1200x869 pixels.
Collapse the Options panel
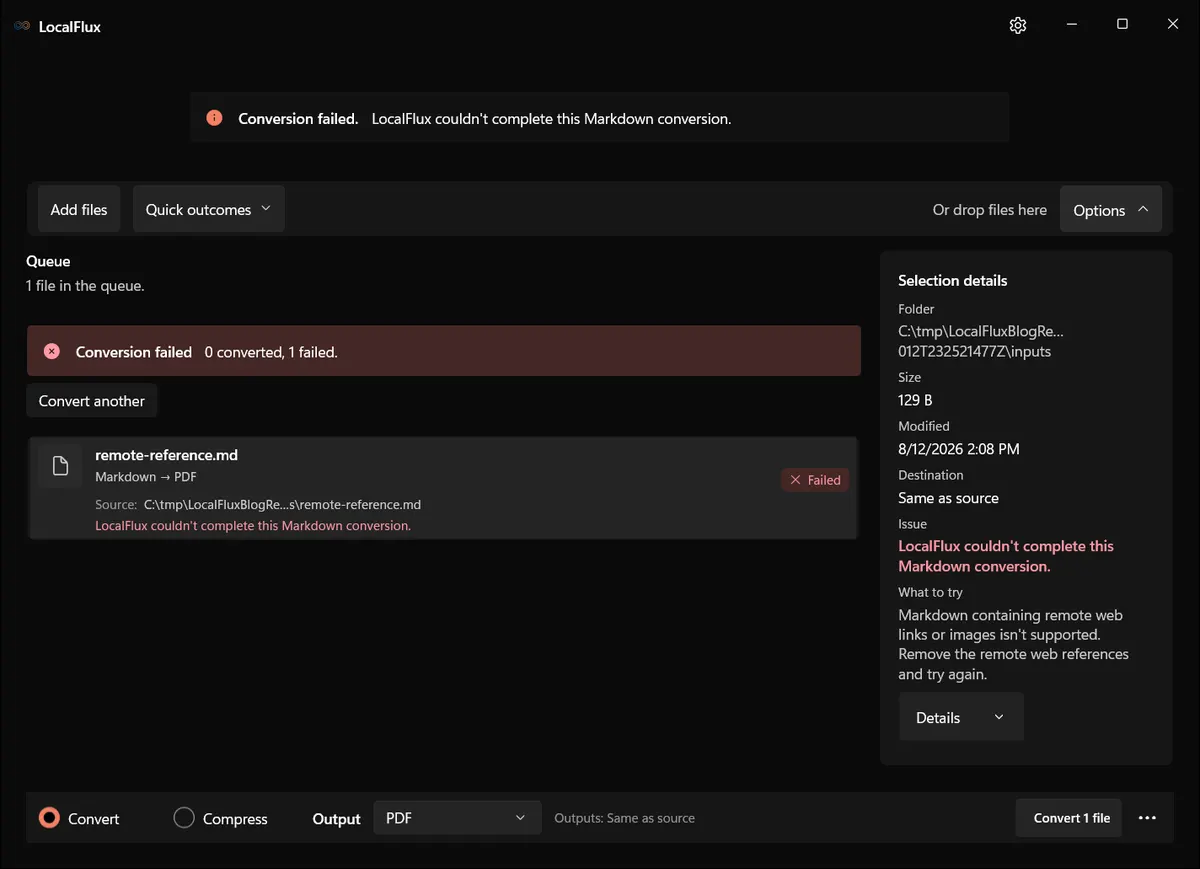tap(1111, 210)
